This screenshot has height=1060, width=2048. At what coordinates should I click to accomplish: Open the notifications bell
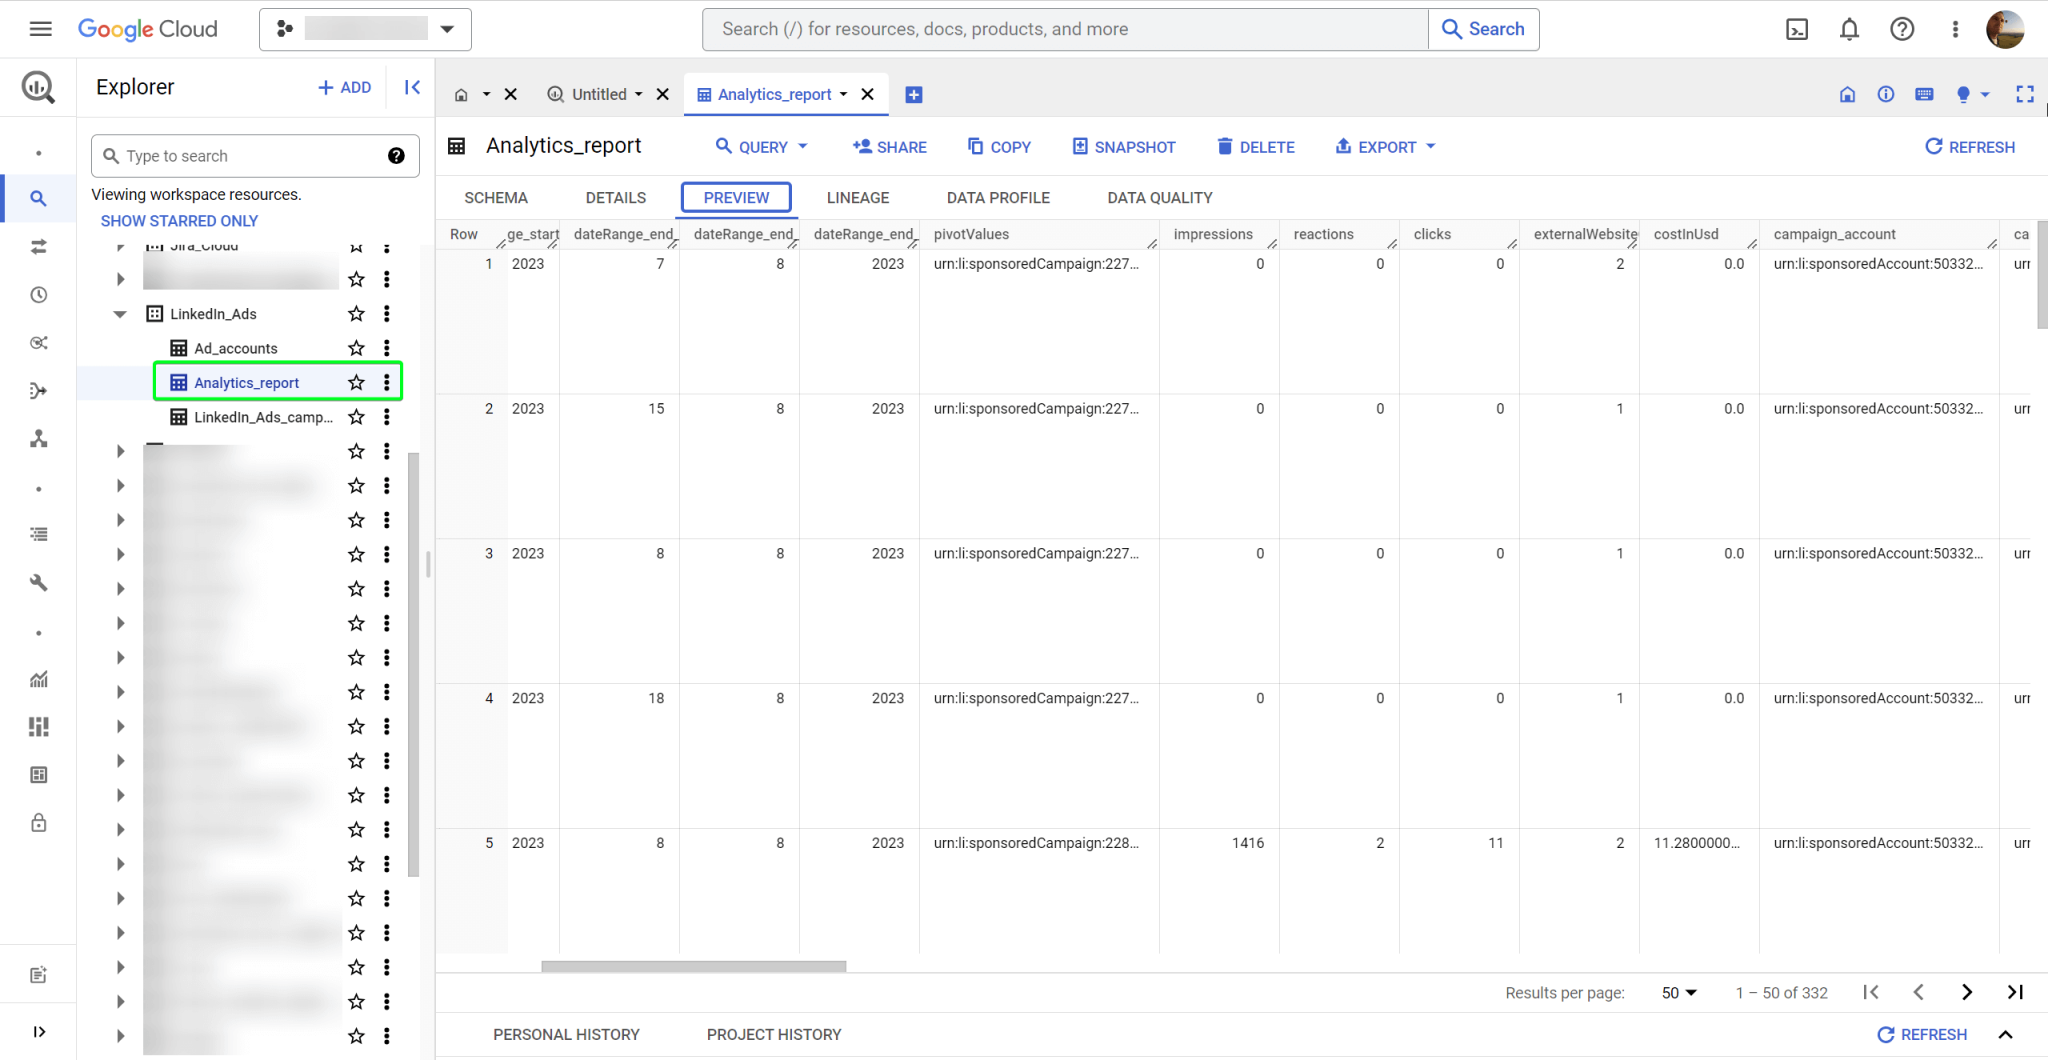1849,29
